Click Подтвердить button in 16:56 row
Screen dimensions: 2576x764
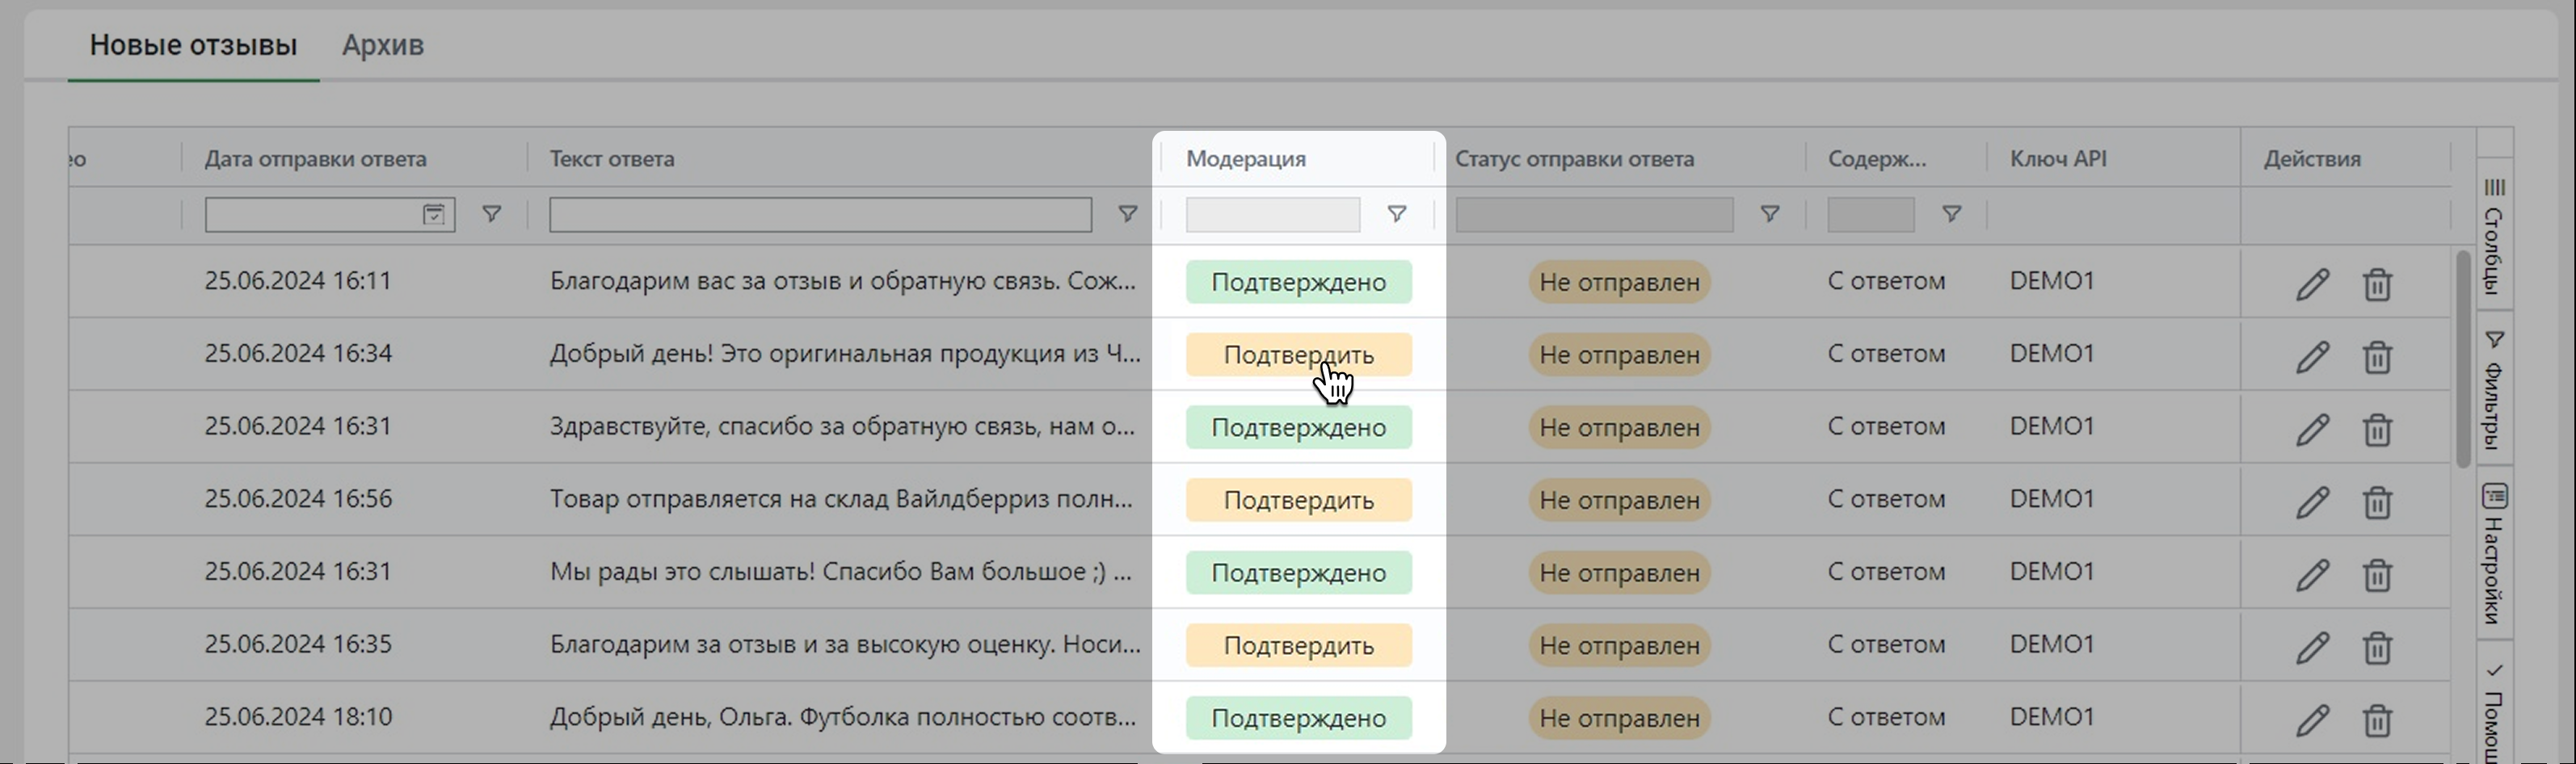click(x=1298, y=500)
